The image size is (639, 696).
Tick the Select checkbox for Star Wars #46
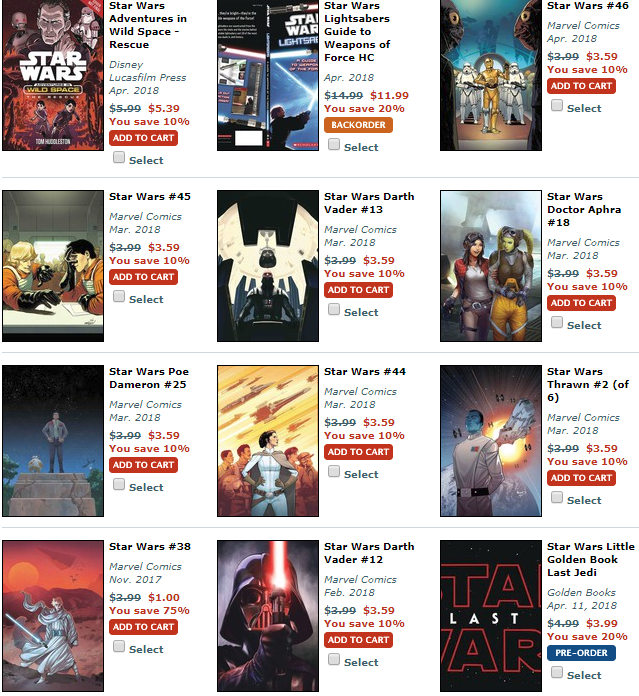557,105
